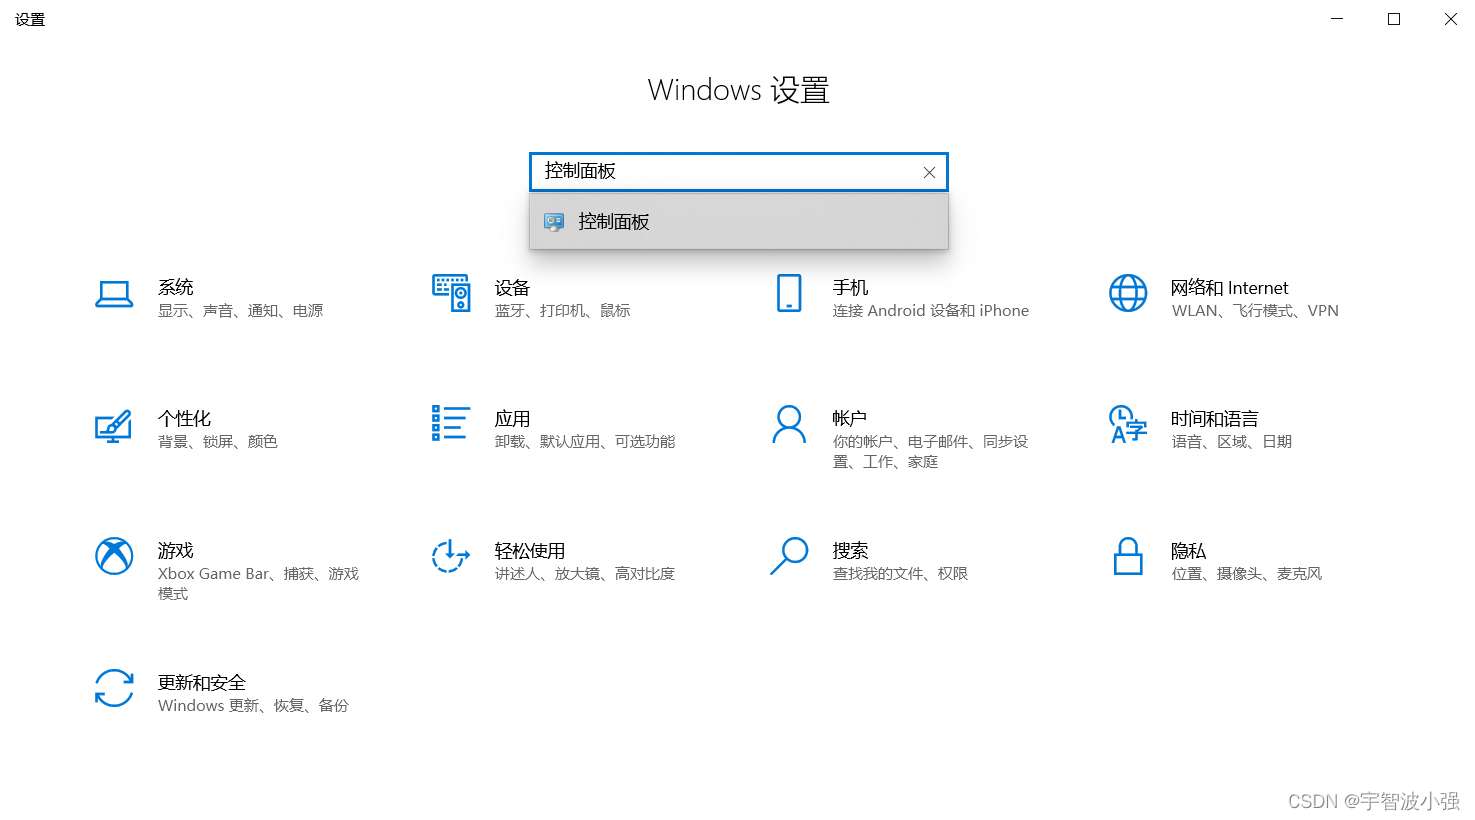Open the 搜索 settings title
Image resolution: width=1475 pixels, height=820 pixels.
(850, 551)
